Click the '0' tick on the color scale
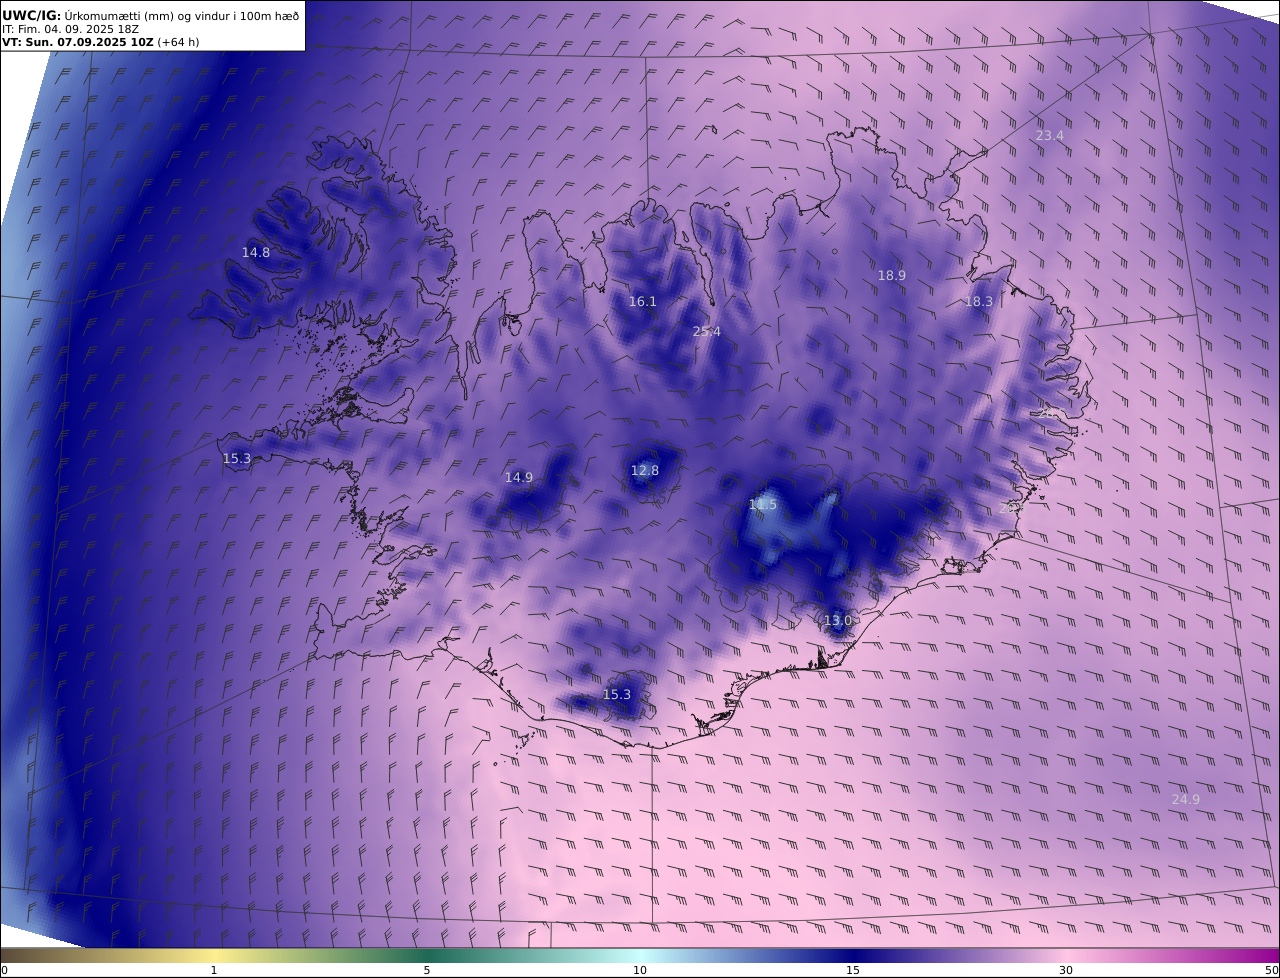 pyautogui.click(x=4, y=970)
